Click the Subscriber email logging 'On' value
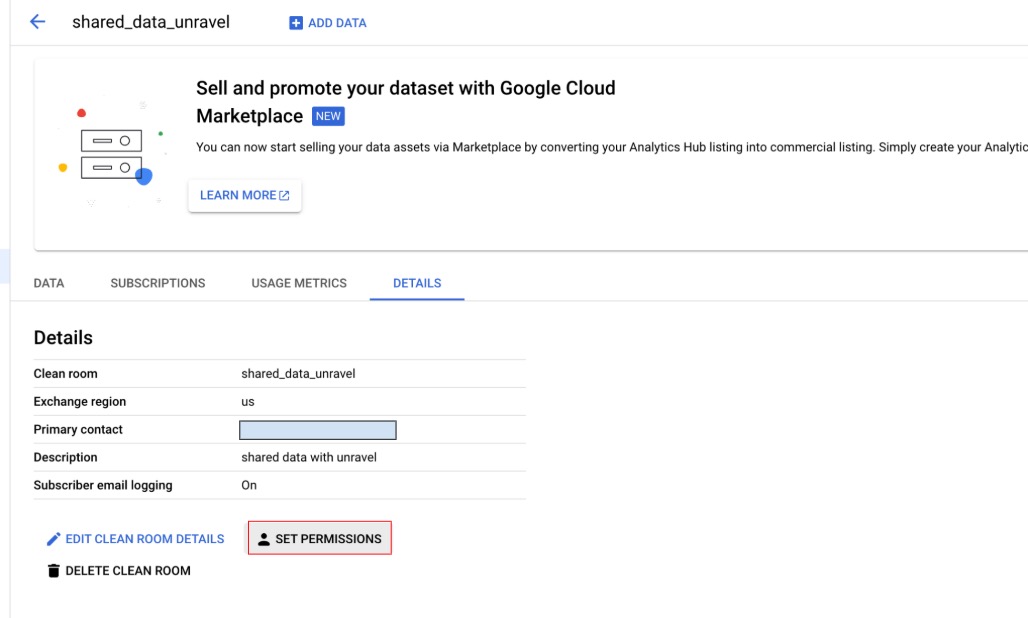This screenshot has height=618, width=1028. click(249, 485)
